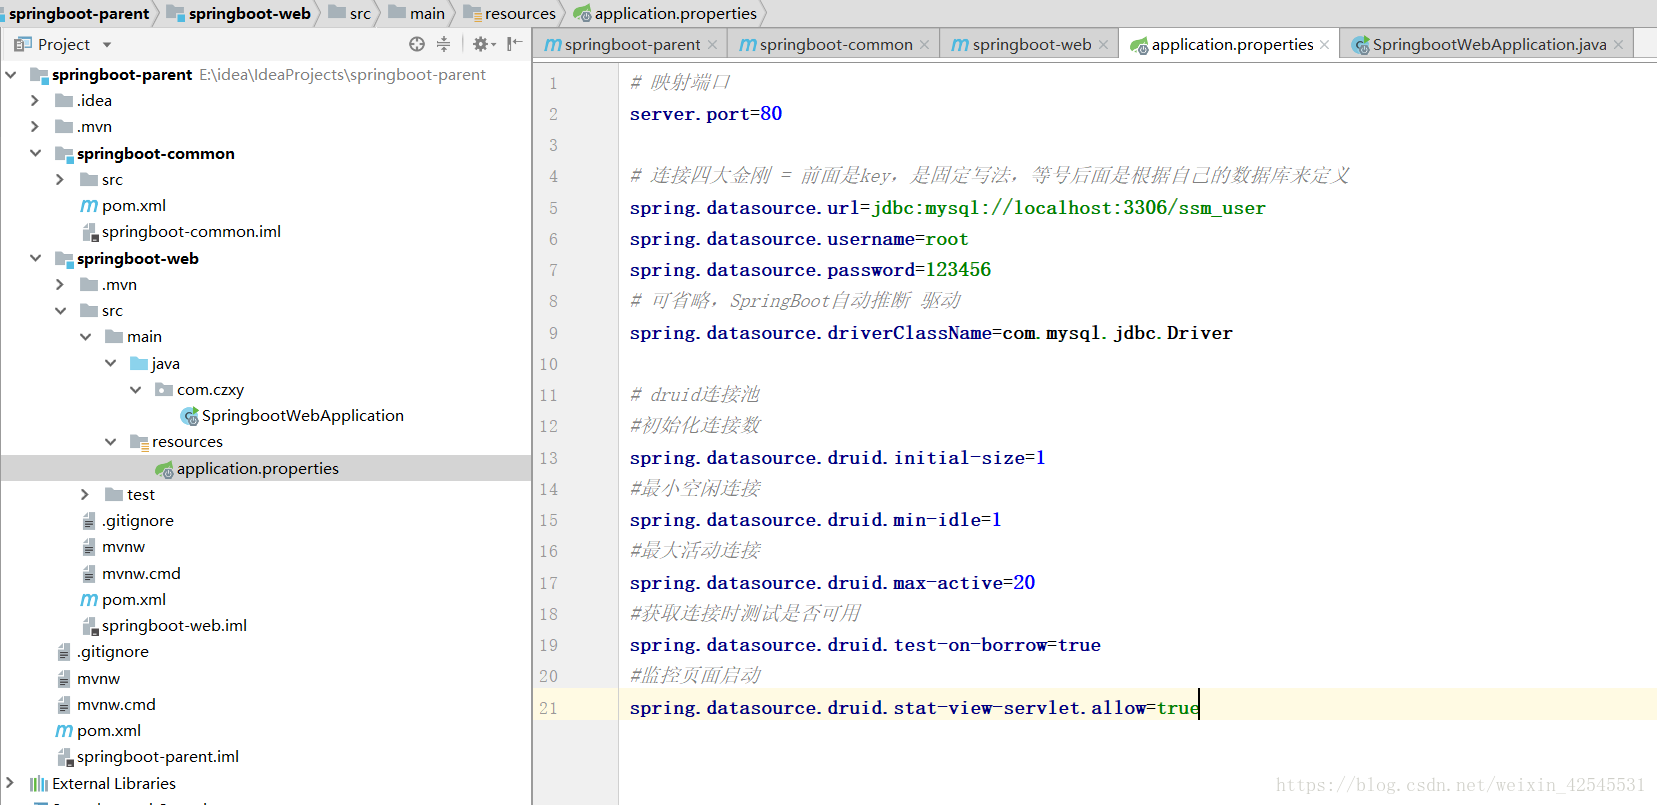Collapse the springboot-common module
The width and height of the screenshot is (1657, 805).
35,153
